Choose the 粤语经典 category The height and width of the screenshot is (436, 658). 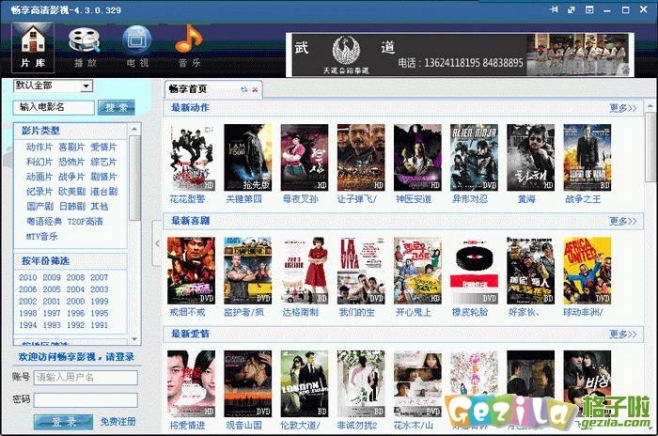coord(44,221)
